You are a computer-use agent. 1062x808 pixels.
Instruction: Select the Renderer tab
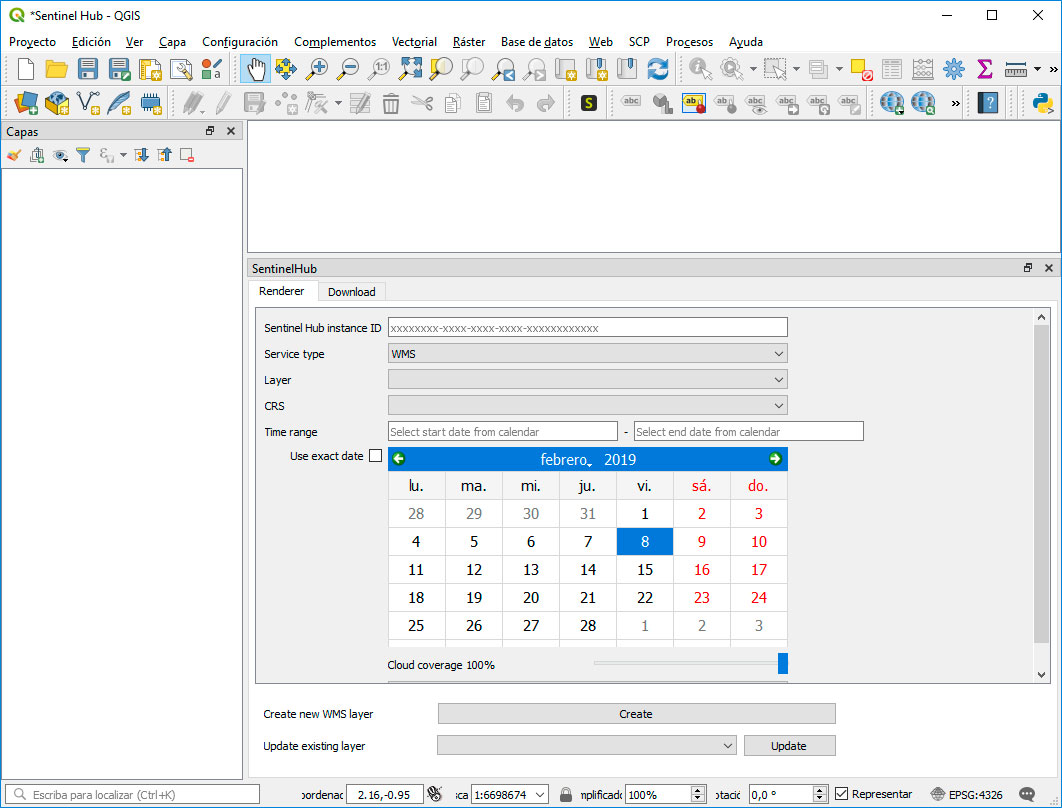click(281, 291)
